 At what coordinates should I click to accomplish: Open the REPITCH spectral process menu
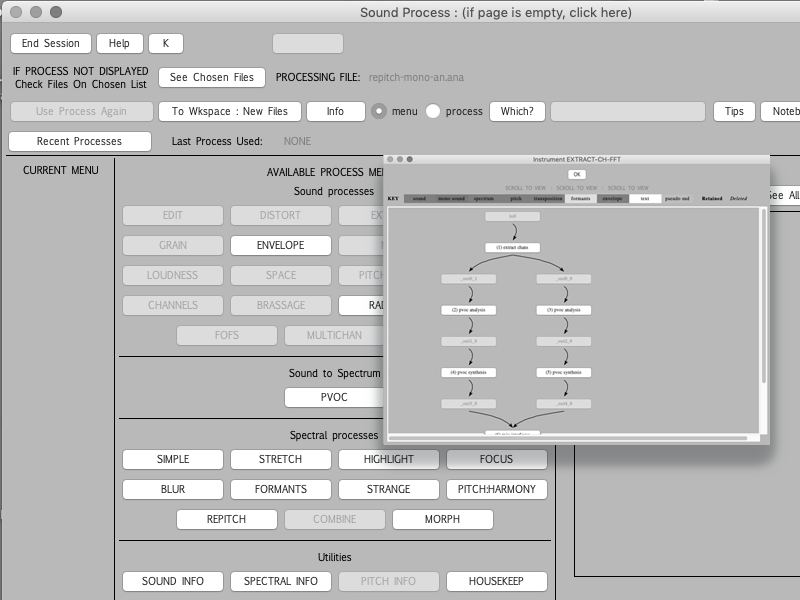pyautogui.click(x=226, y=520)
